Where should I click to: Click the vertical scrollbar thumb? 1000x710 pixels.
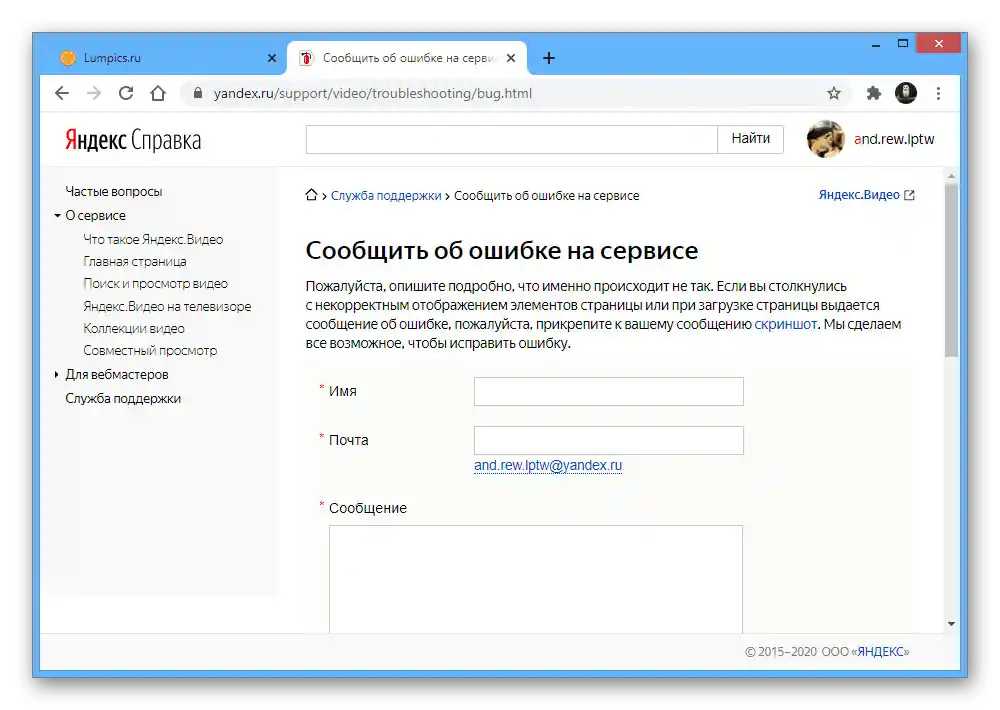coord(951,270)
